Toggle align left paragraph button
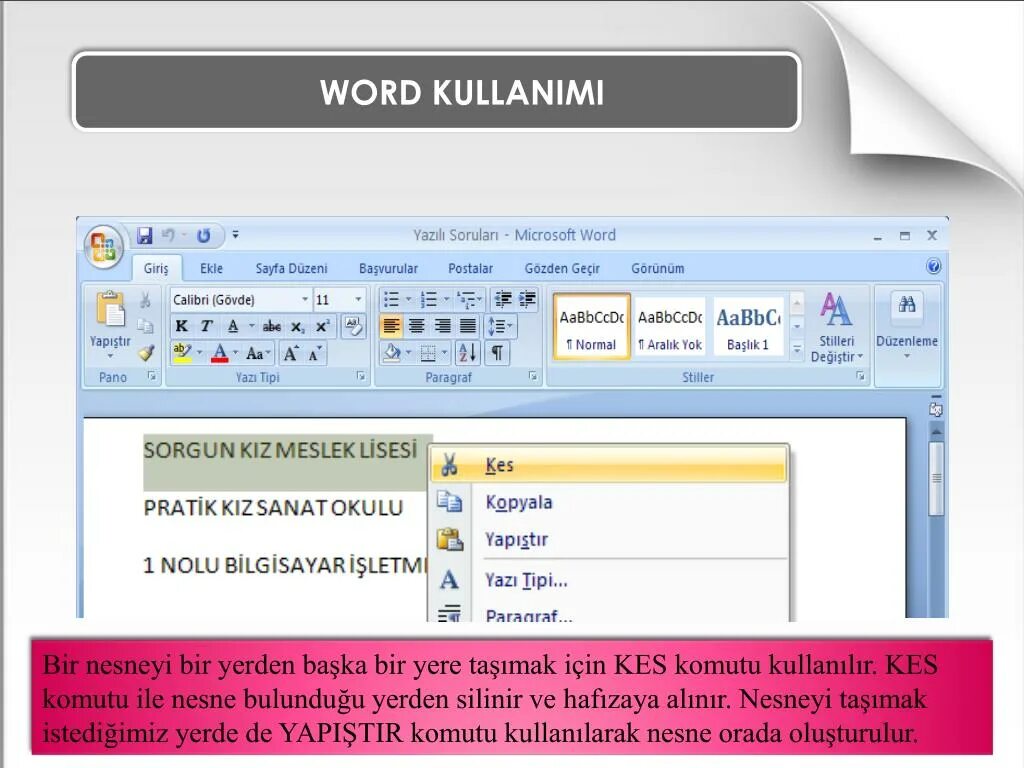Screen dimensions: 1024x768 click(391, 325)
